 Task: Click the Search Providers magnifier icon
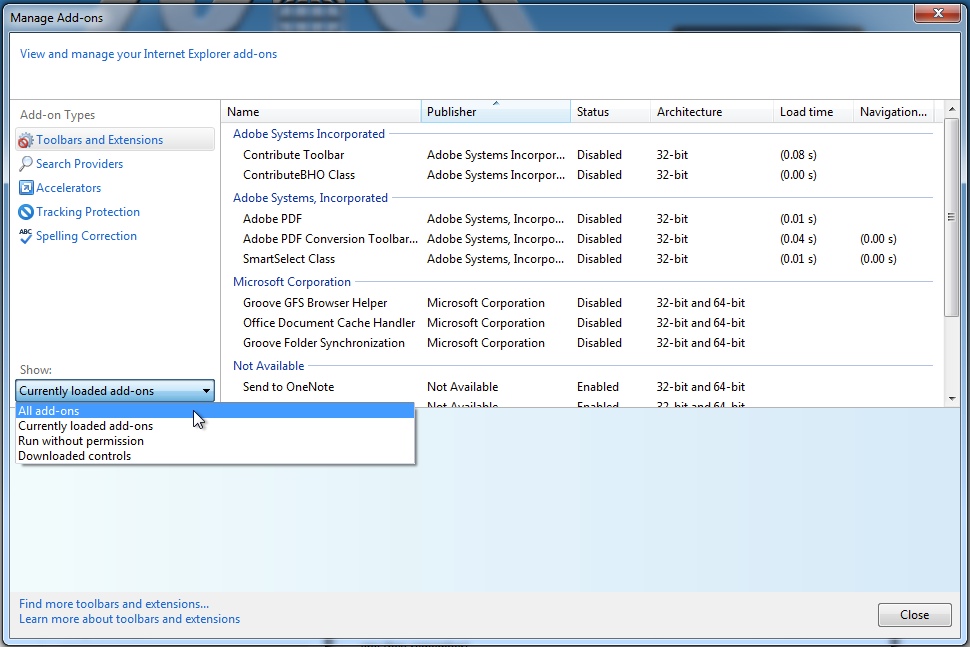click(x=25, y=164)
